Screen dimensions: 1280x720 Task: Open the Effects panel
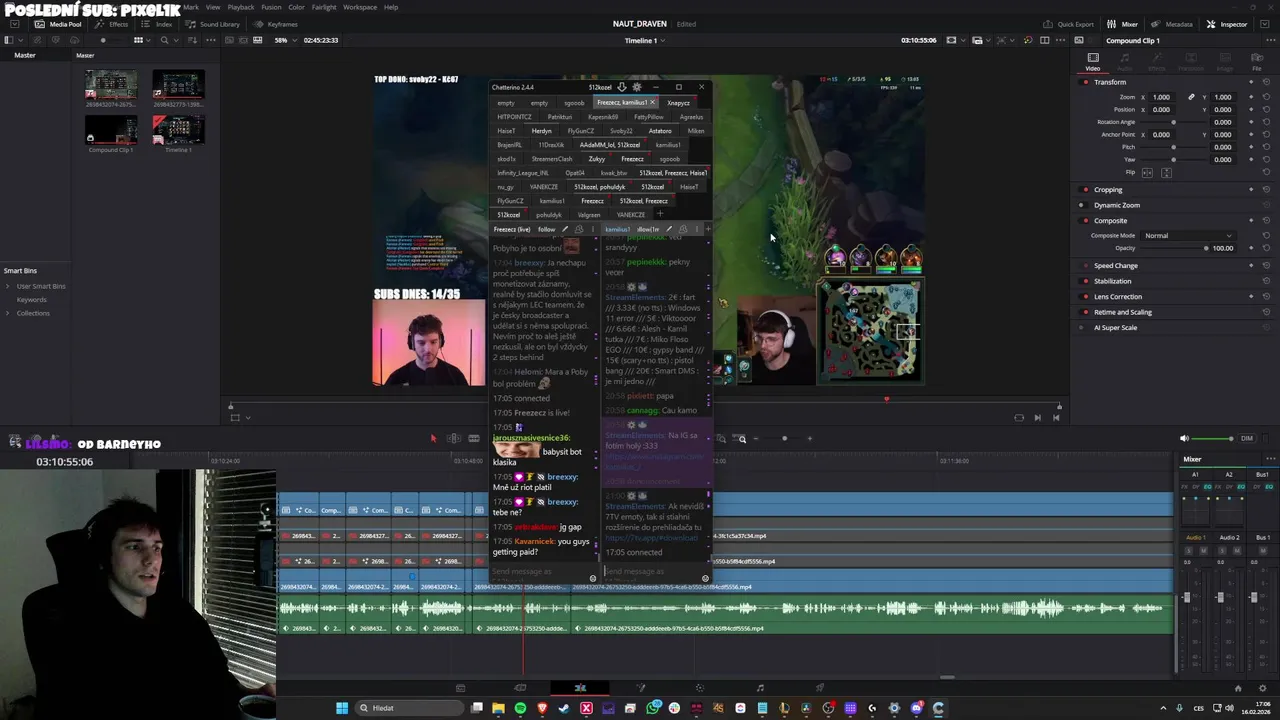(112, 24)
